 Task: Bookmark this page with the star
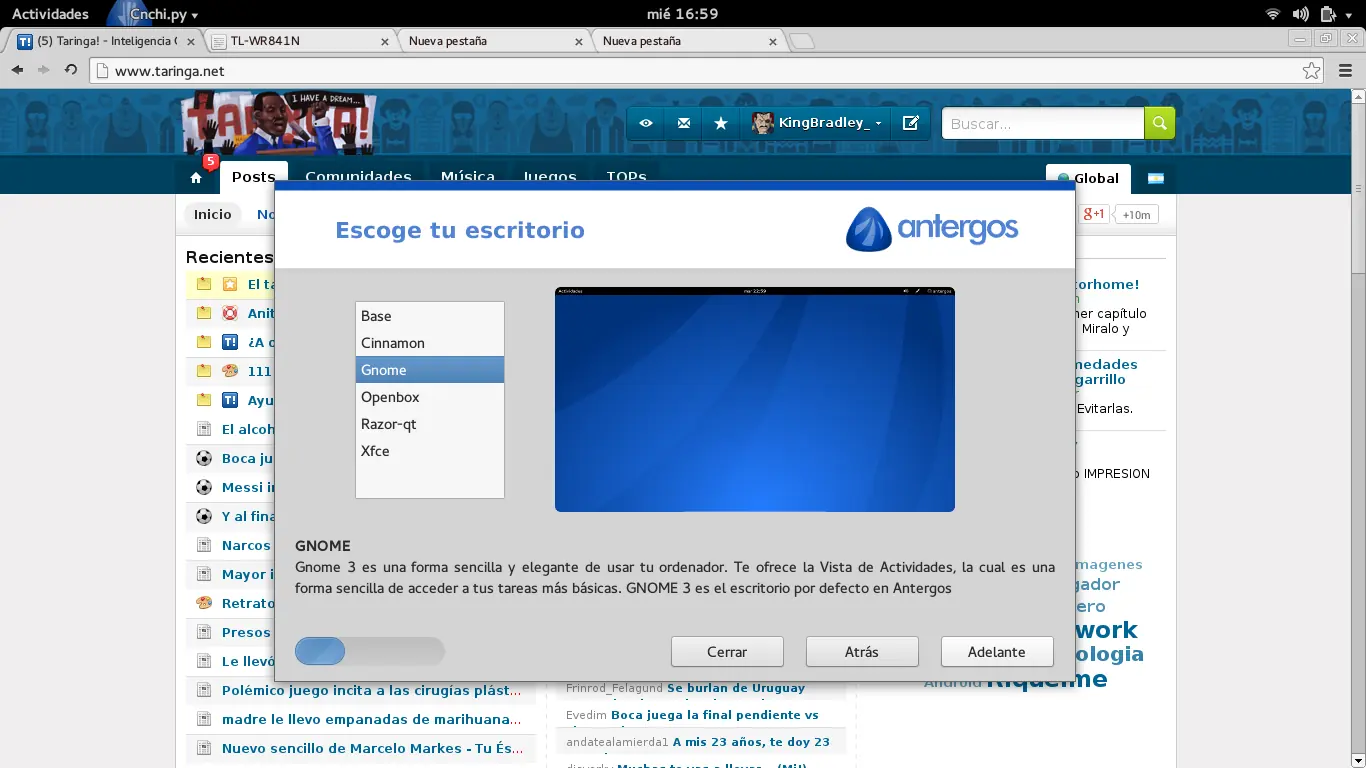[x=1311, y=71]
